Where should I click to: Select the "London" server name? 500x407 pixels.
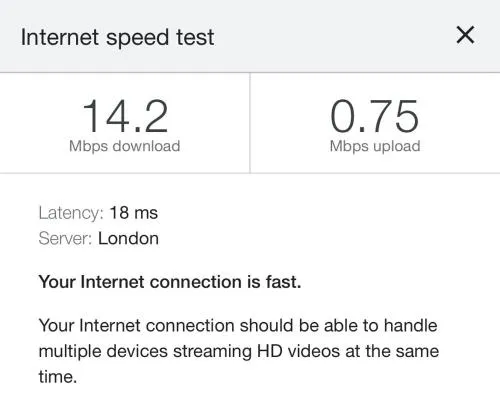(128, 239)
